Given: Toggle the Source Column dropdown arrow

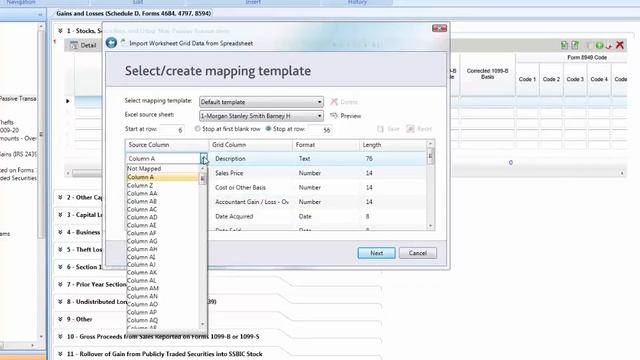Looking at the screenshot, I should tap(203, 158).
